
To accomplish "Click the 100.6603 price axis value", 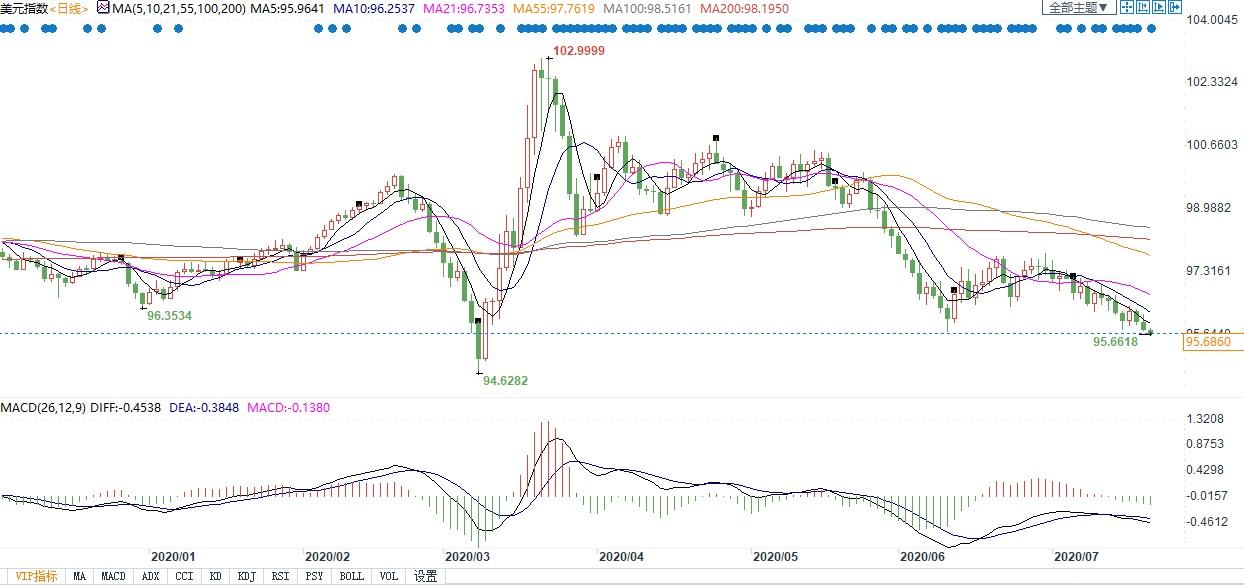I will click(x=1212, y=145).
